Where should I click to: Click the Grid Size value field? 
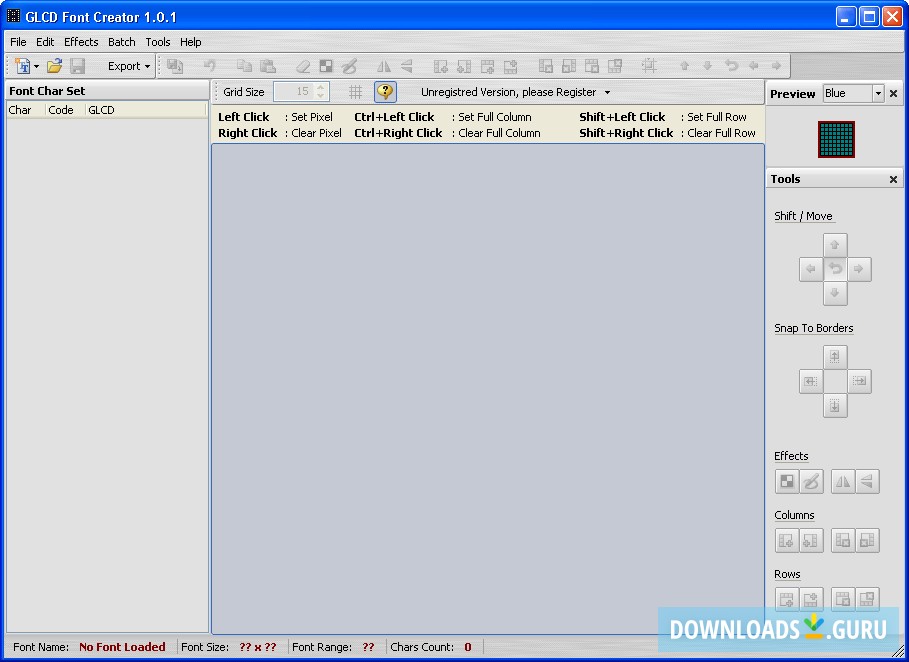(294, 92)
